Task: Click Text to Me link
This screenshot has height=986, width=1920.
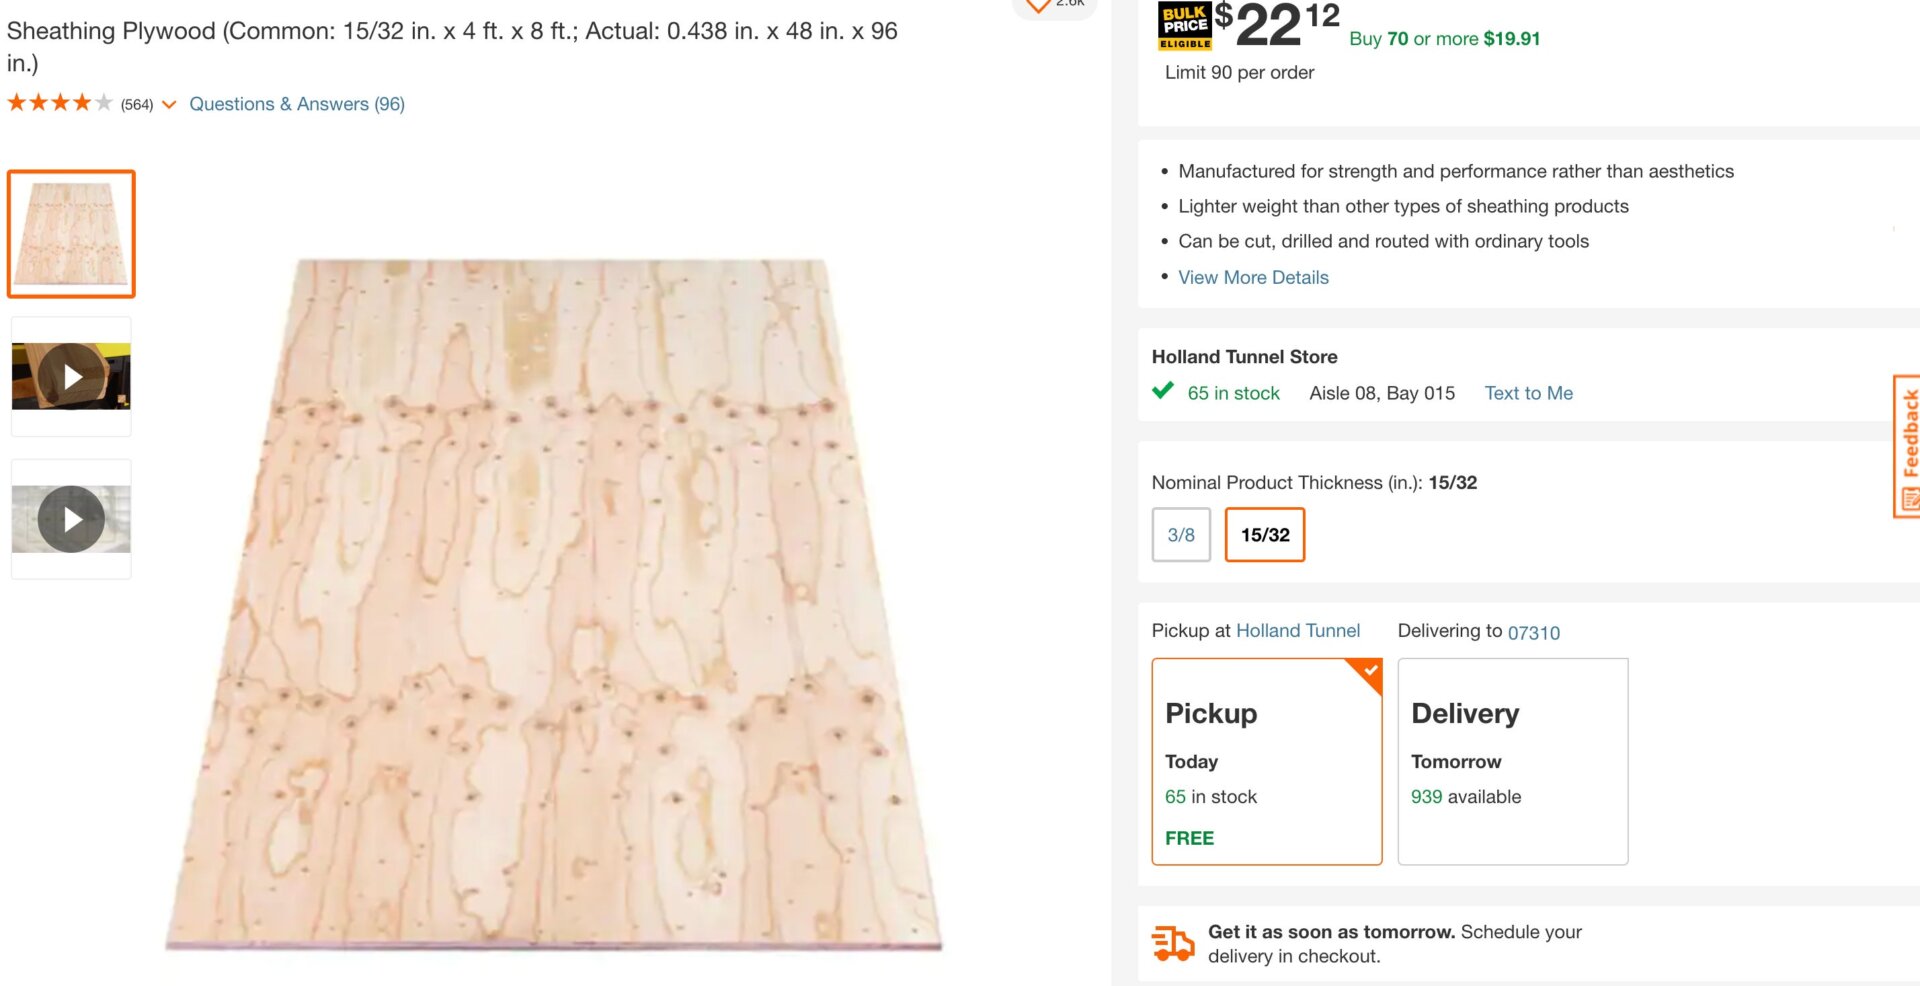Action: pyautogui.click(x=1528, y=393)
